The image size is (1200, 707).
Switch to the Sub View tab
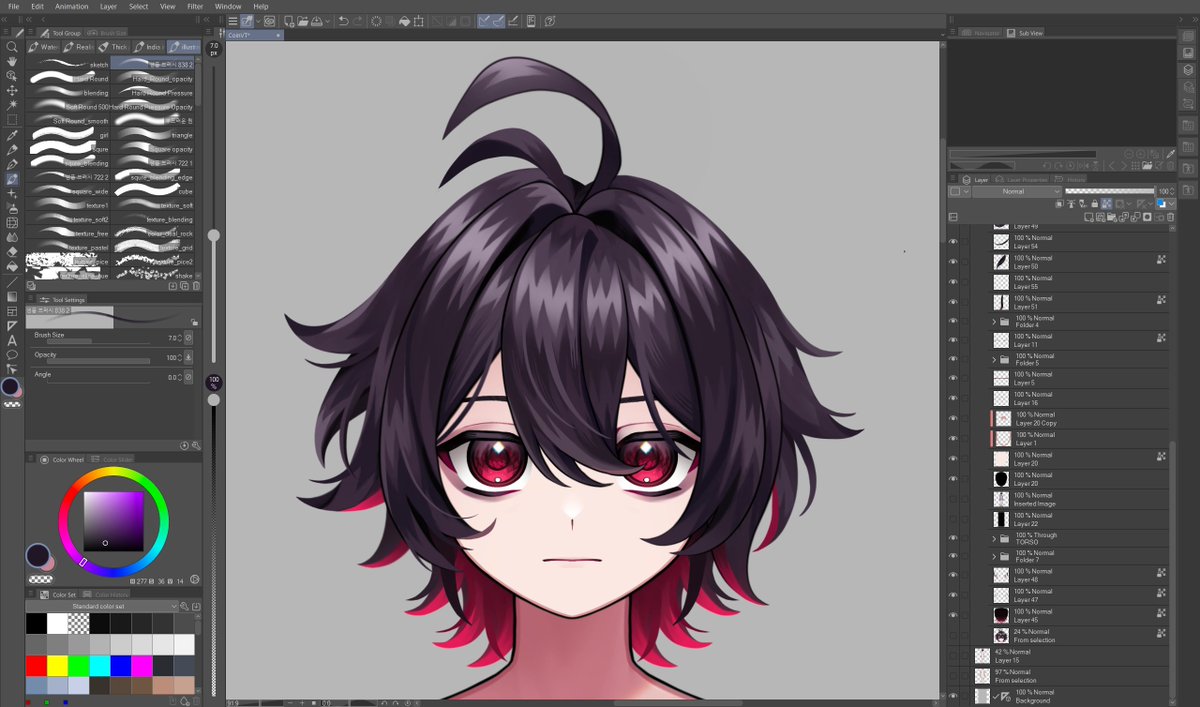tap(1025, 33)
